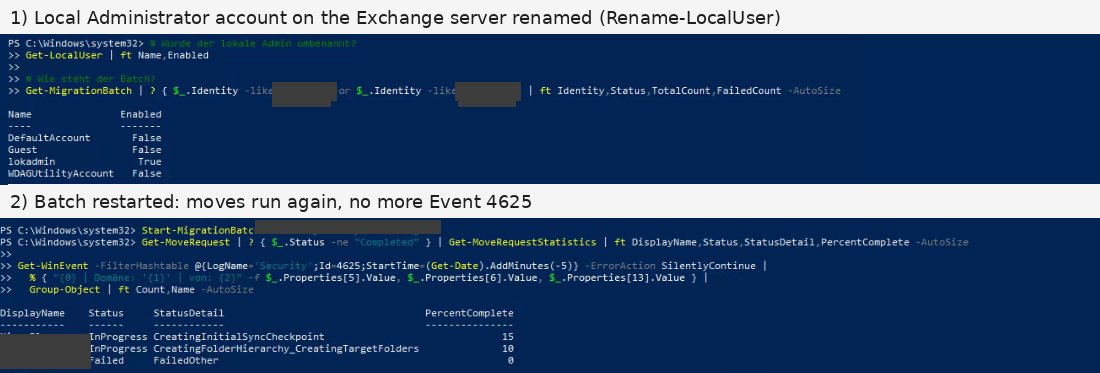Screen dimensions: 1100x373
Task: Click the Group-Object cmdlet
Action: (64, 290)
